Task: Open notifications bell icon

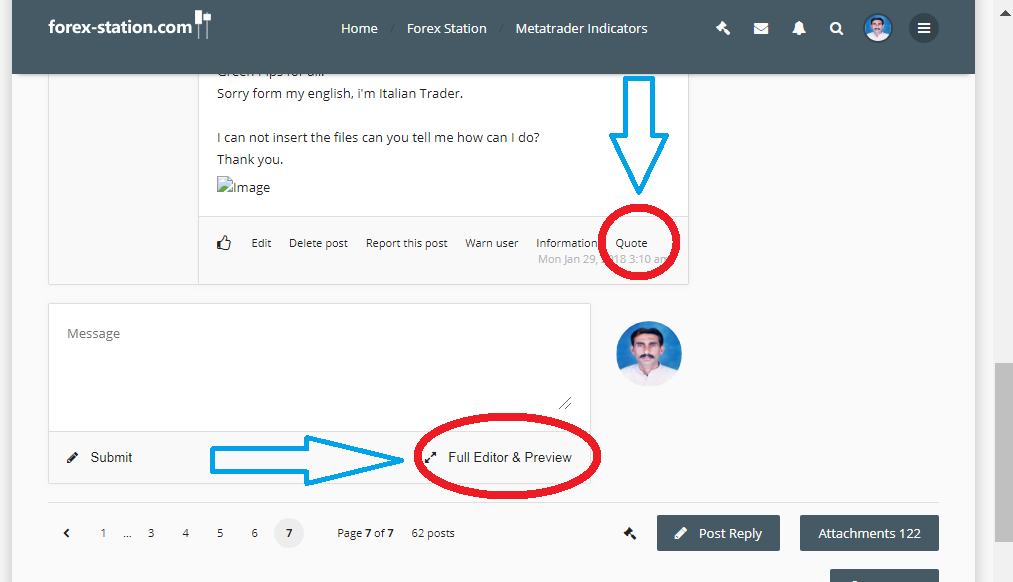Action: [x=799, y=28]
